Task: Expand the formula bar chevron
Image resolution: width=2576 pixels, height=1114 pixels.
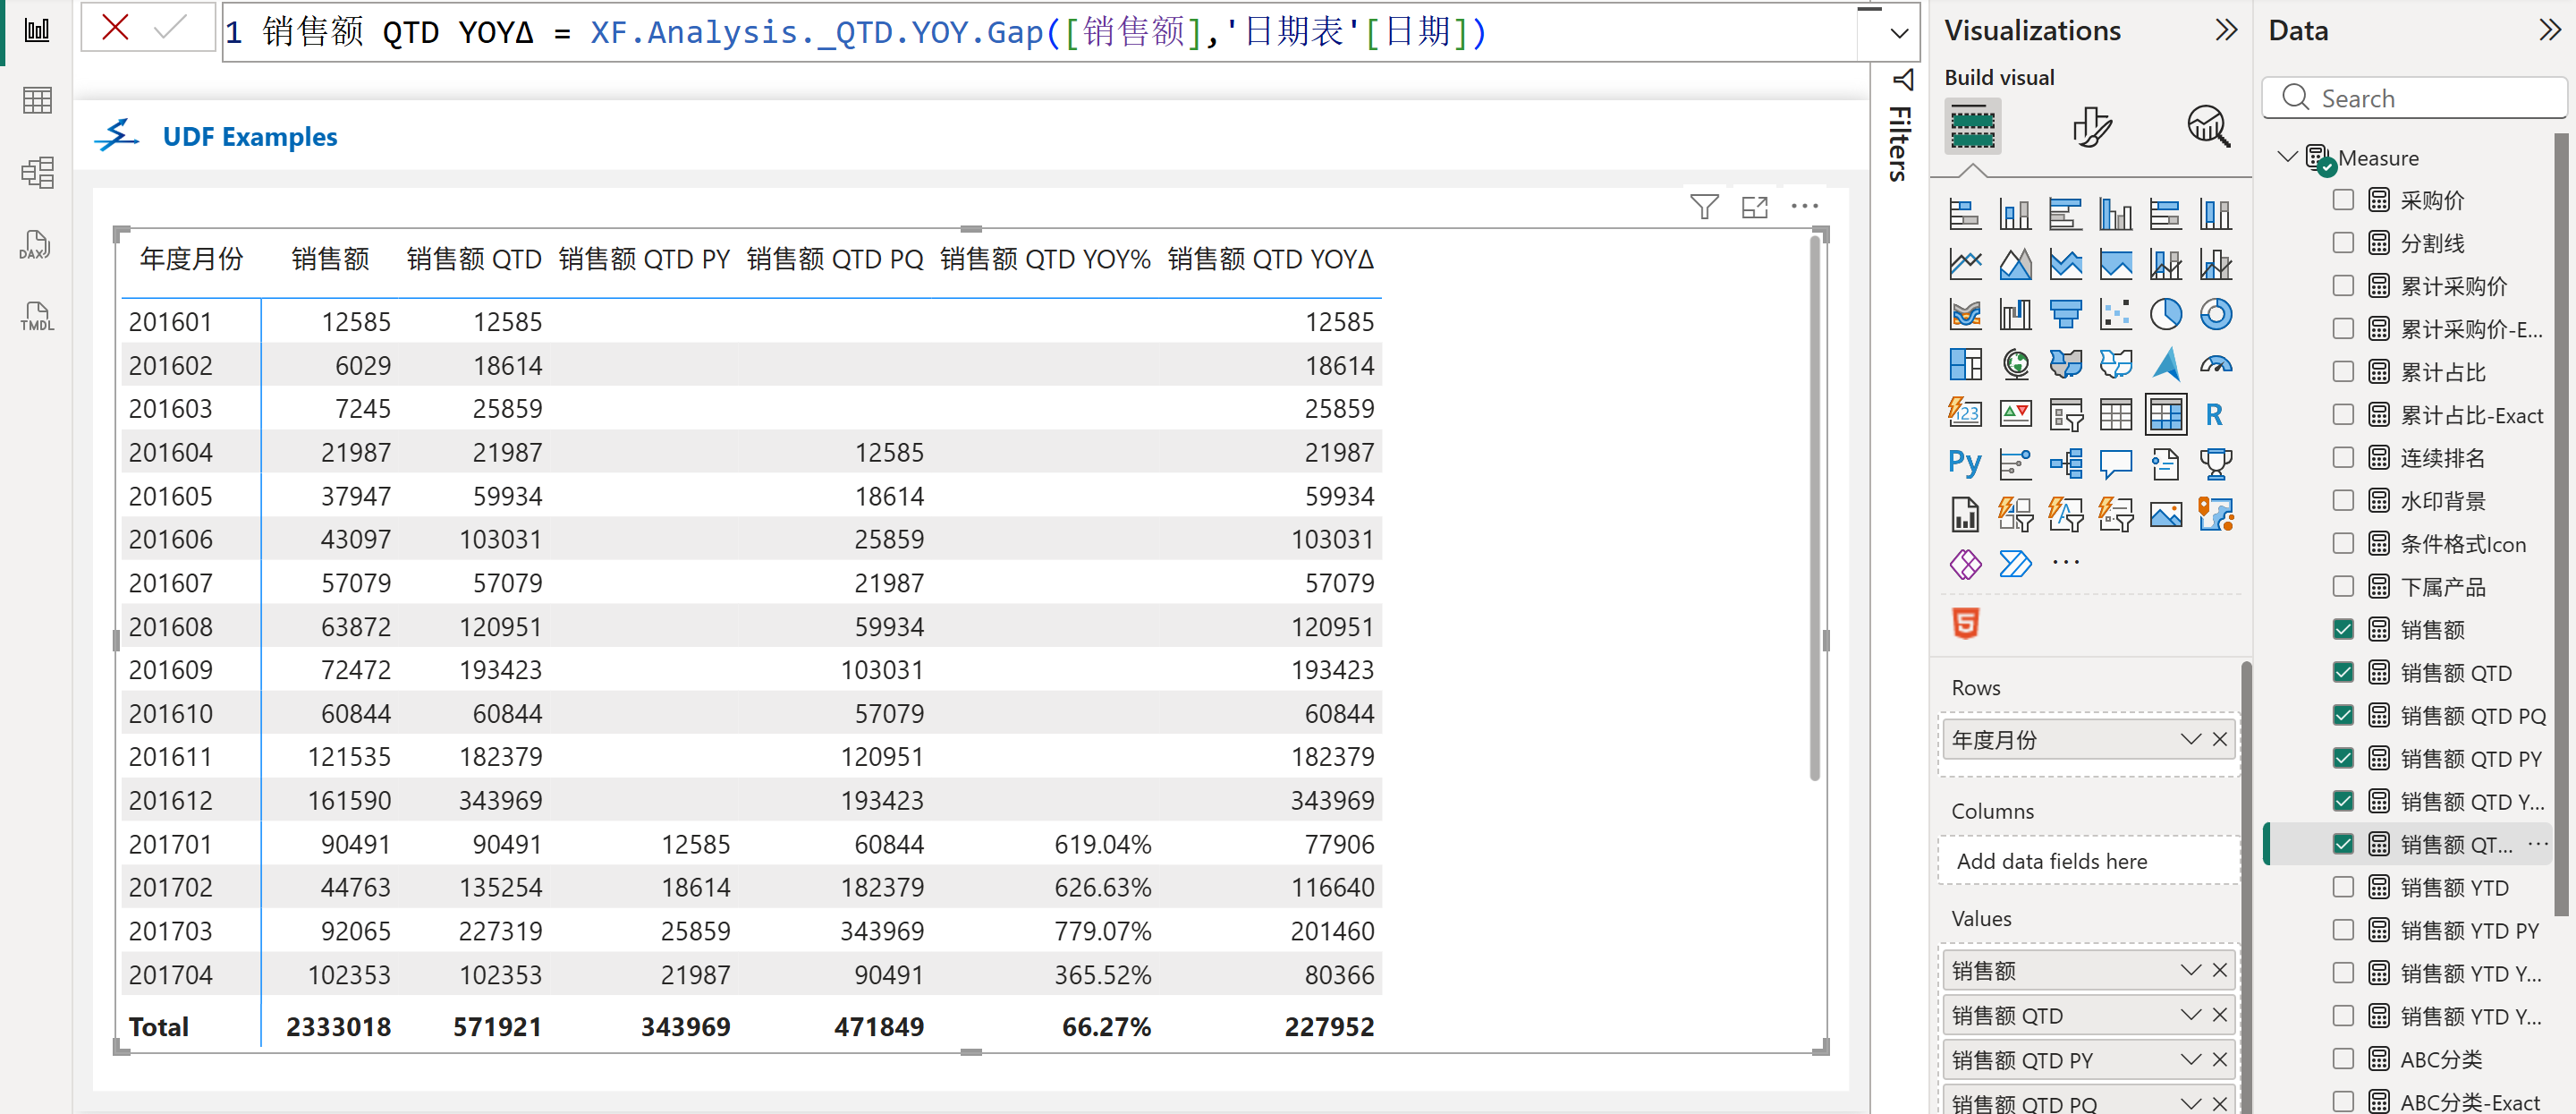Action: (1899, 33)
